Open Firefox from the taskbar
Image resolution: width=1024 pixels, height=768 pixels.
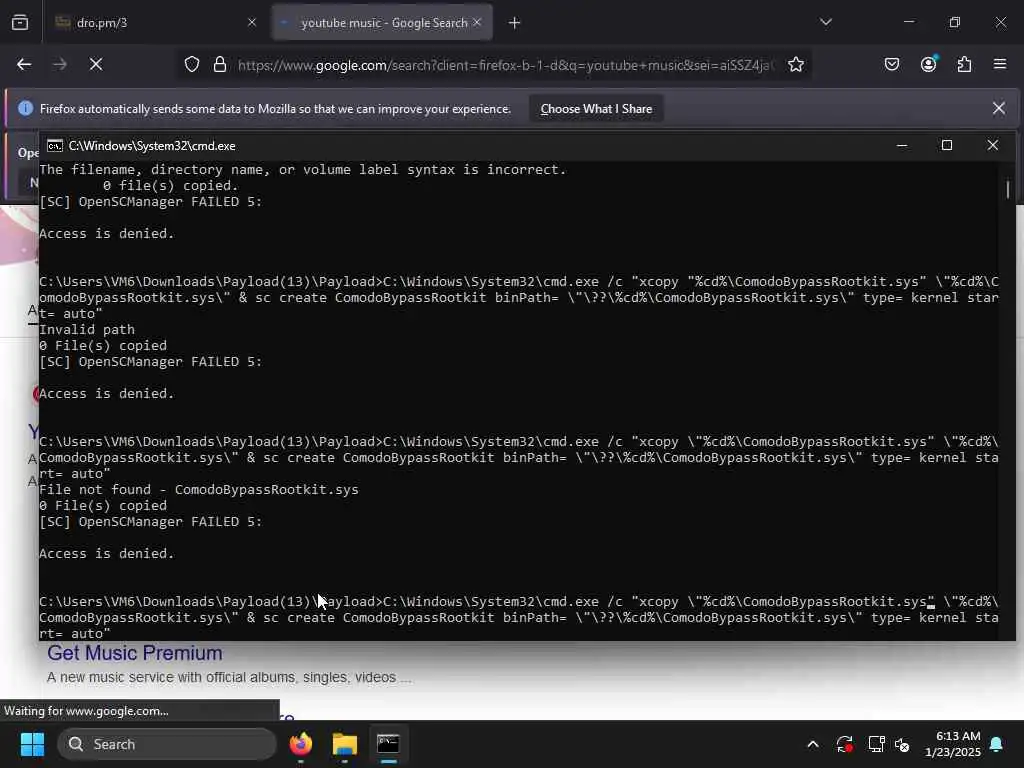pos(301,744)
